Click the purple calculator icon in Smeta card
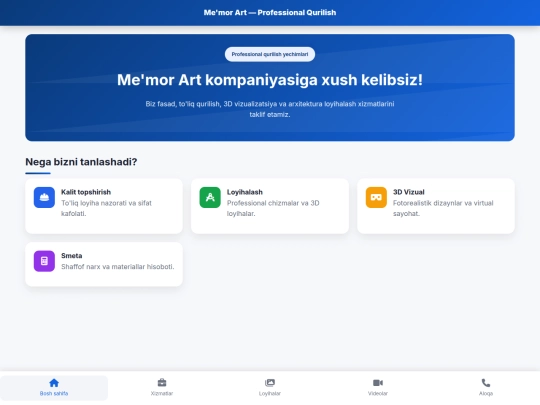This screenshot has width=540, height=405. pos(44,261)
